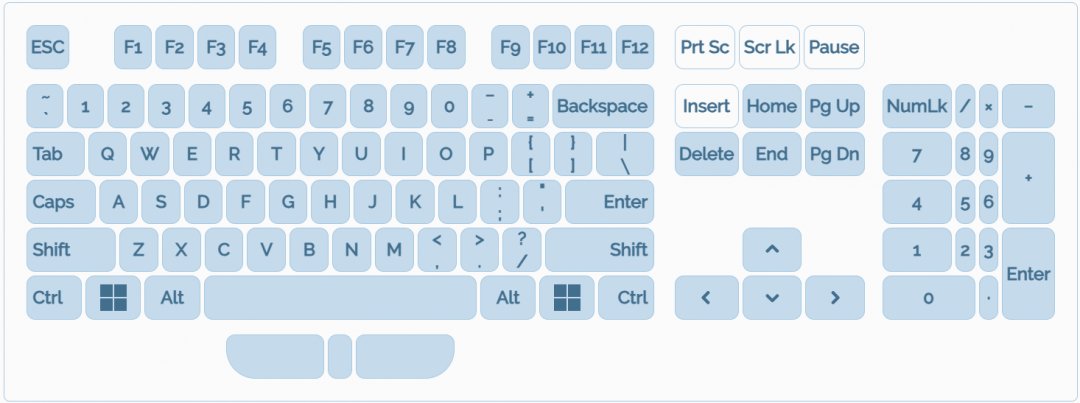Viewport: 1080px width, 403px height.
Task: Click the right Windows logo key
Action: [567, 297]
